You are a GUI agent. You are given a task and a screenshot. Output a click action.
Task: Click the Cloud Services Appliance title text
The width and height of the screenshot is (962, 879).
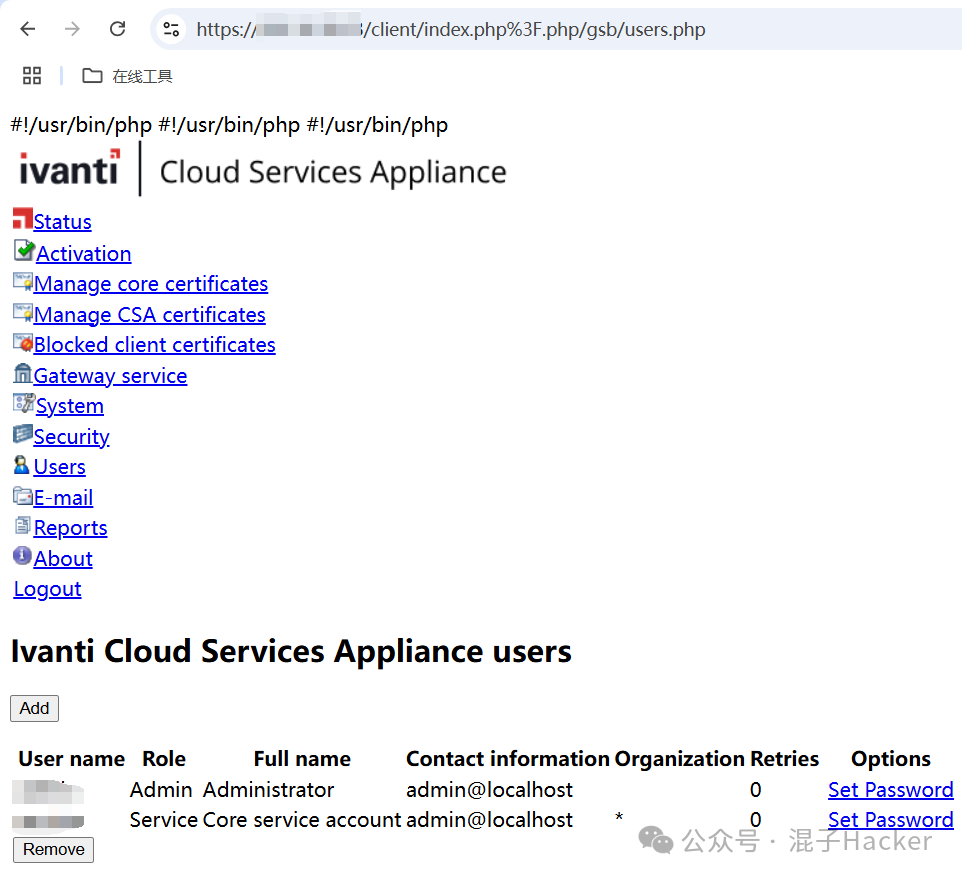coord(333,172)
